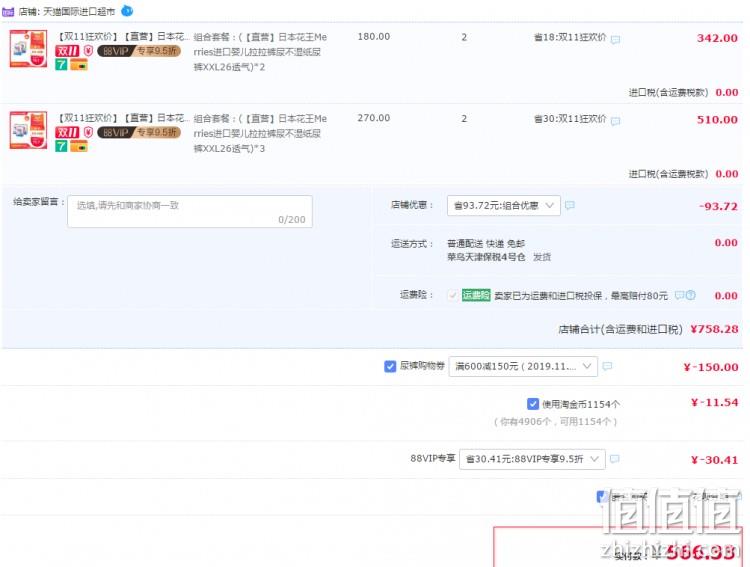
Task: Click the message-to-seller text box
Action: 190,211
